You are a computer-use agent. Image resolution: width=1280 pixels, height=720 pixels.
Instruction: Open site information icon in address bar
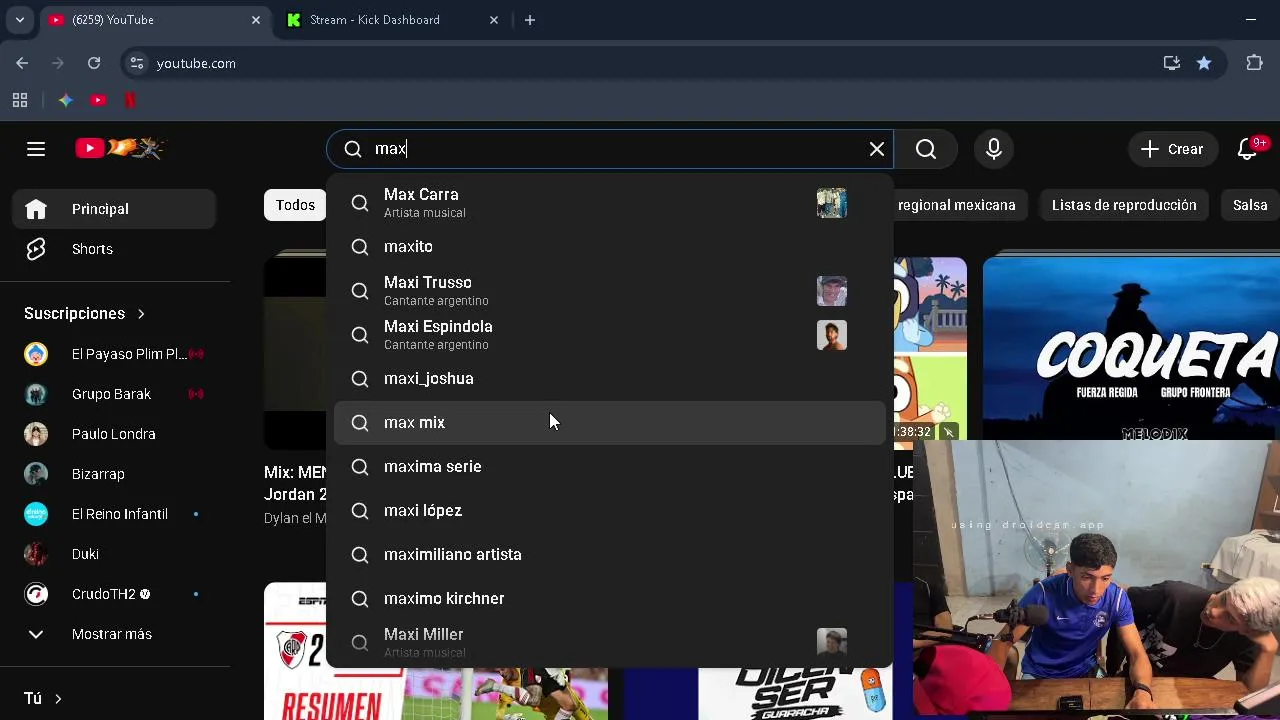(137, 63)
